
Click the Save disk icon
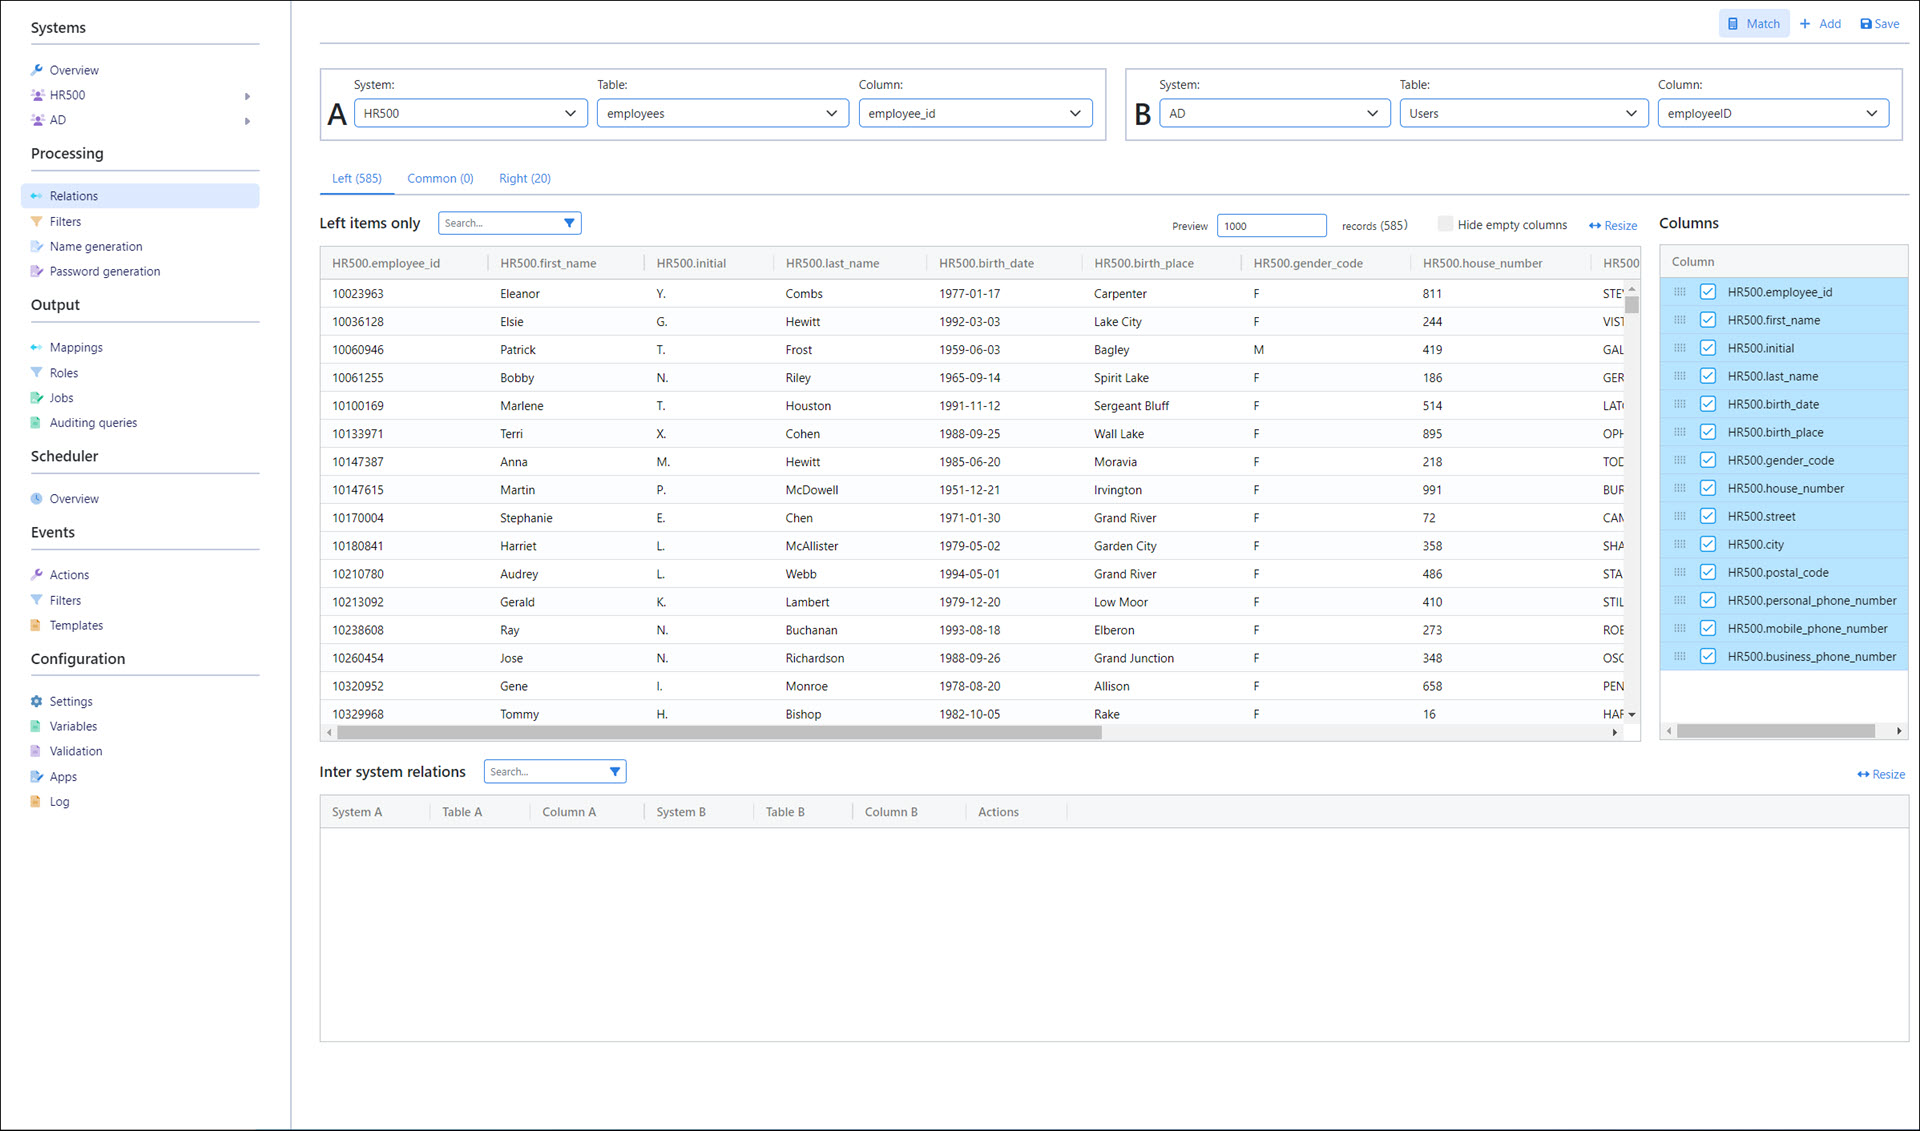click(x=1866, y=24)
